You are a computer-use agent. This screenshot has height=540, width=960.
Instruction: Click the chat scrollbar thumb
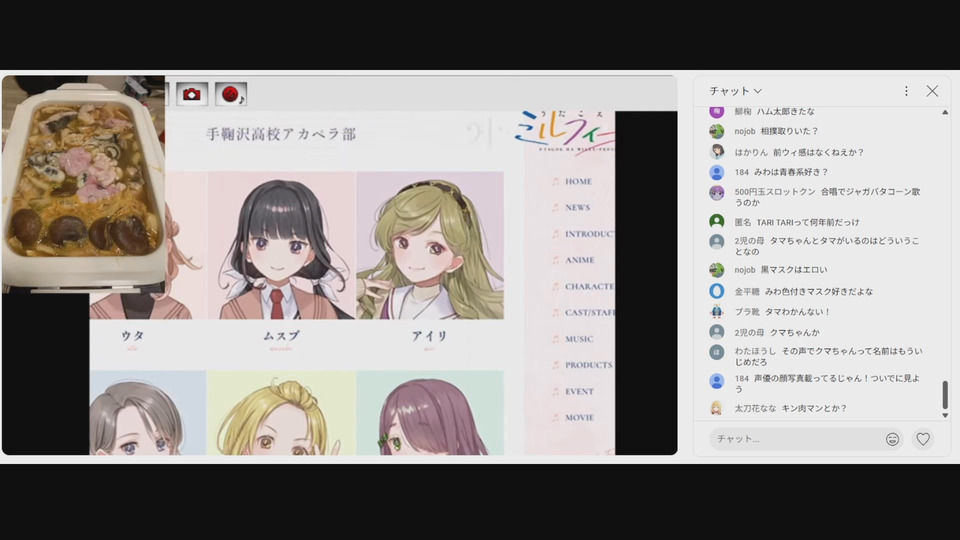(945, 394)
